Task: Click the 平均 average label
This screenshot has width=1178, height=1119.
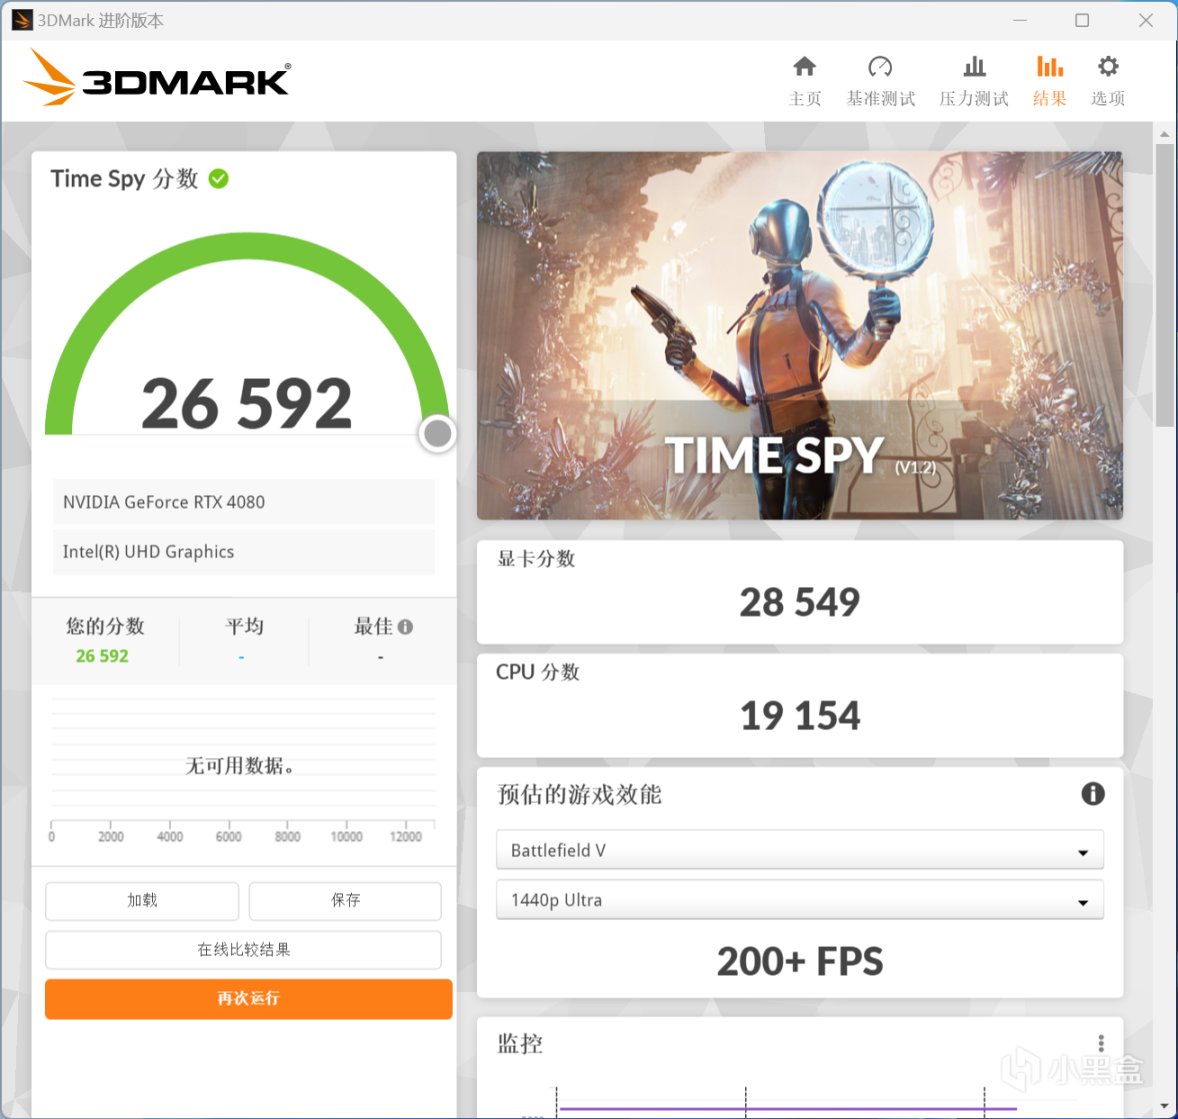Action: pyautogui.click(x=244, y=626)
